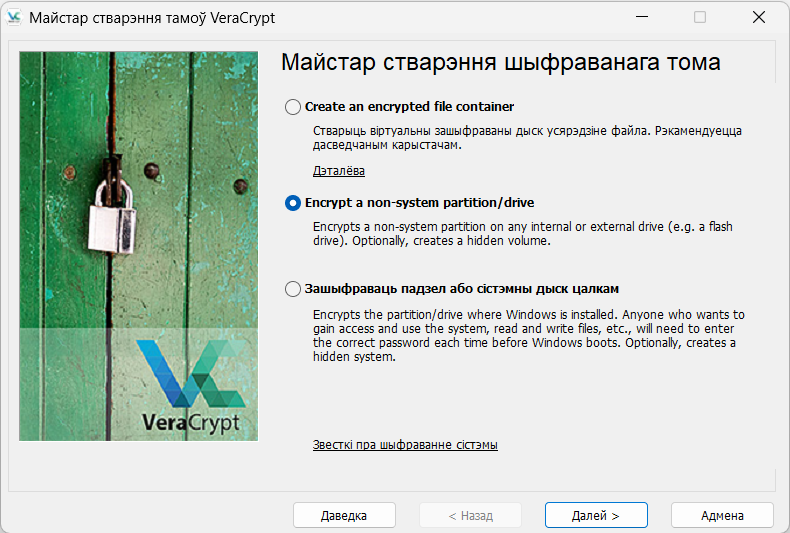Screen dimensions: 790x533
Task: Click the window title 'Майстар стварэння тамоў VeraCrypt'
Action: [152, 18]
